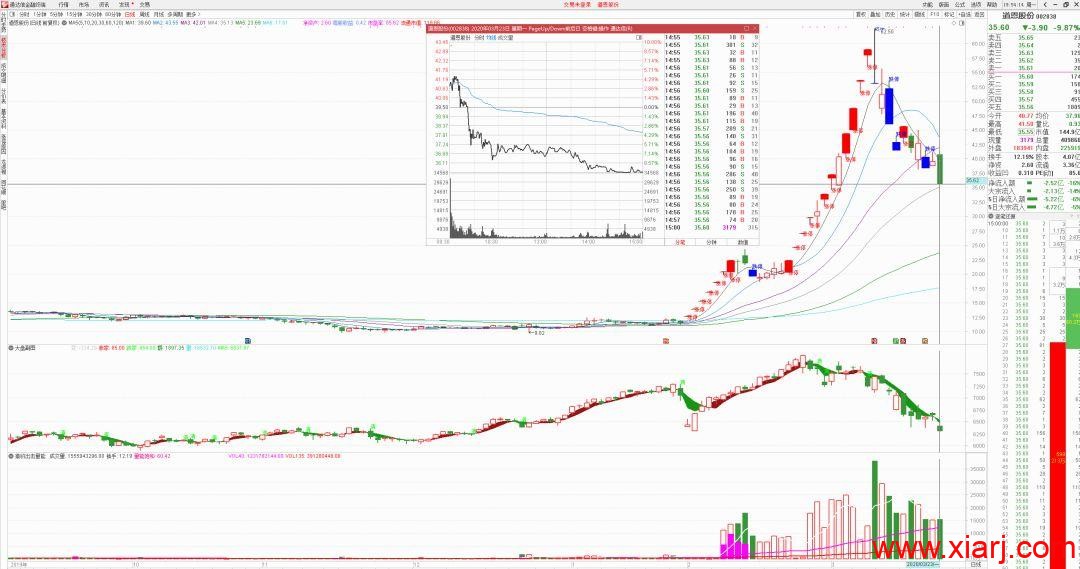Select the 多周期 multi-period view
The width and height of the screenshot is (1080, 569).
tap(175, 14)
